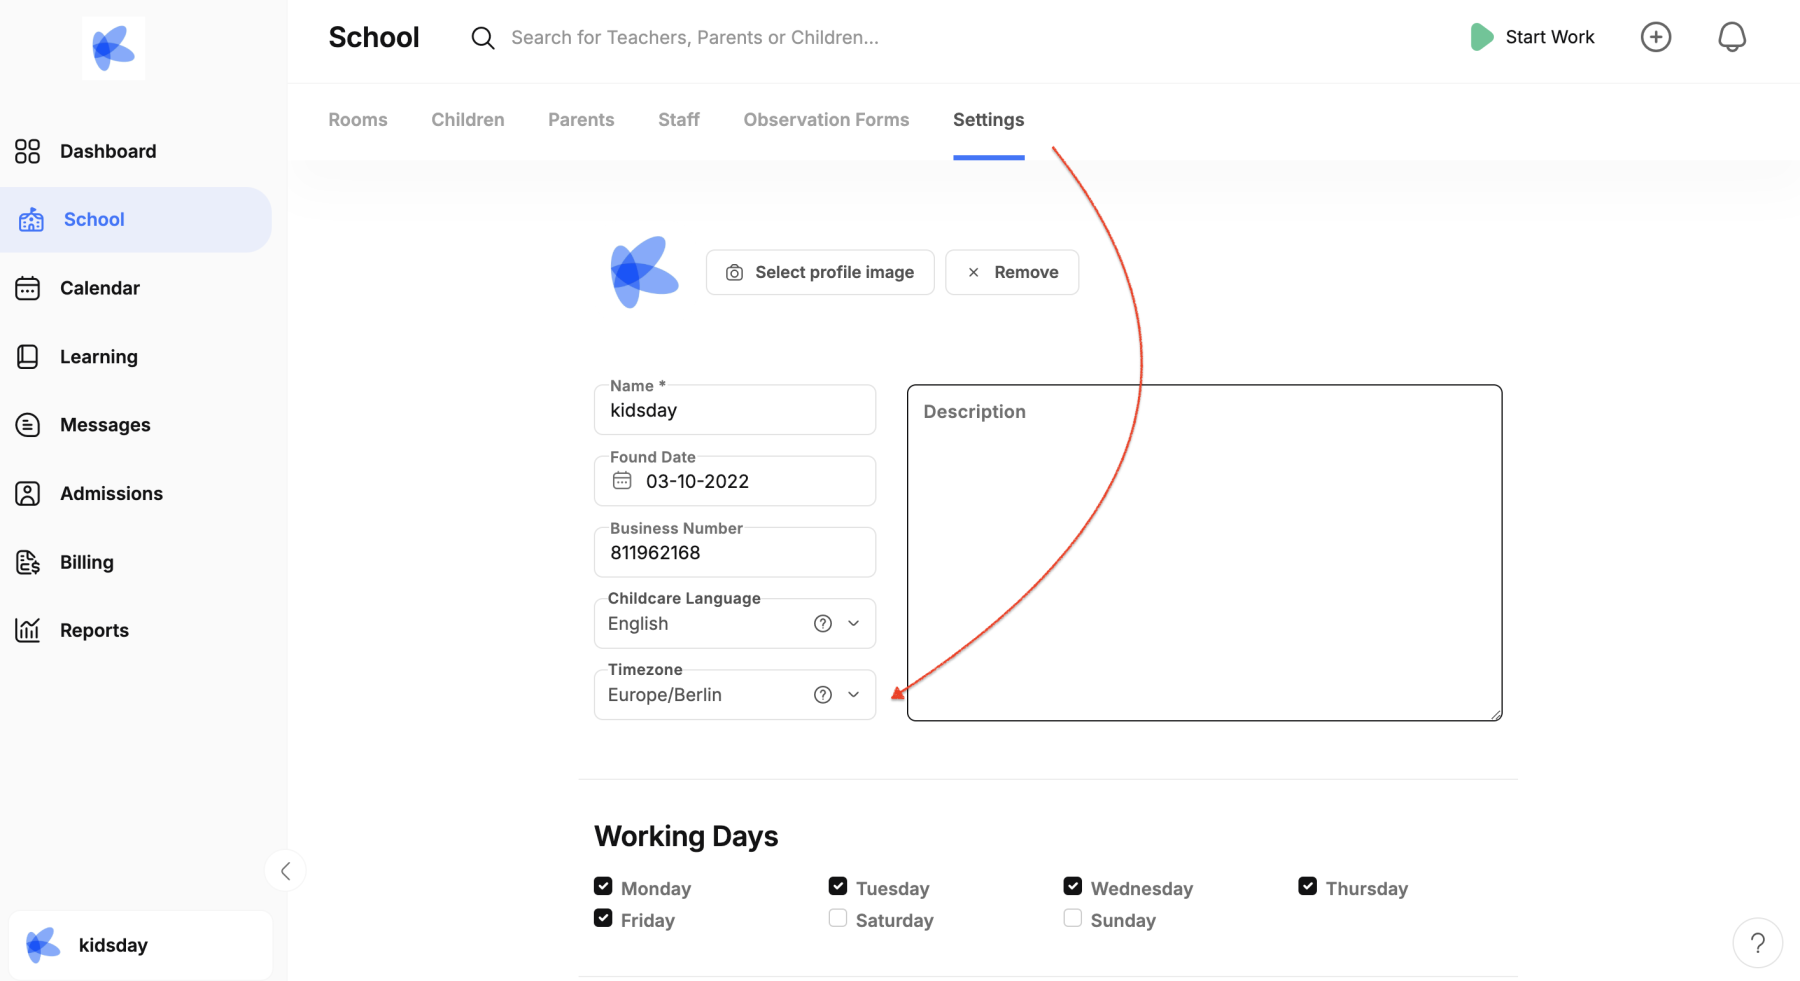Viewport: 1800px width, 981px height.
Task: Open Reports in the sidebar
Action: click(x=94, y=630)
